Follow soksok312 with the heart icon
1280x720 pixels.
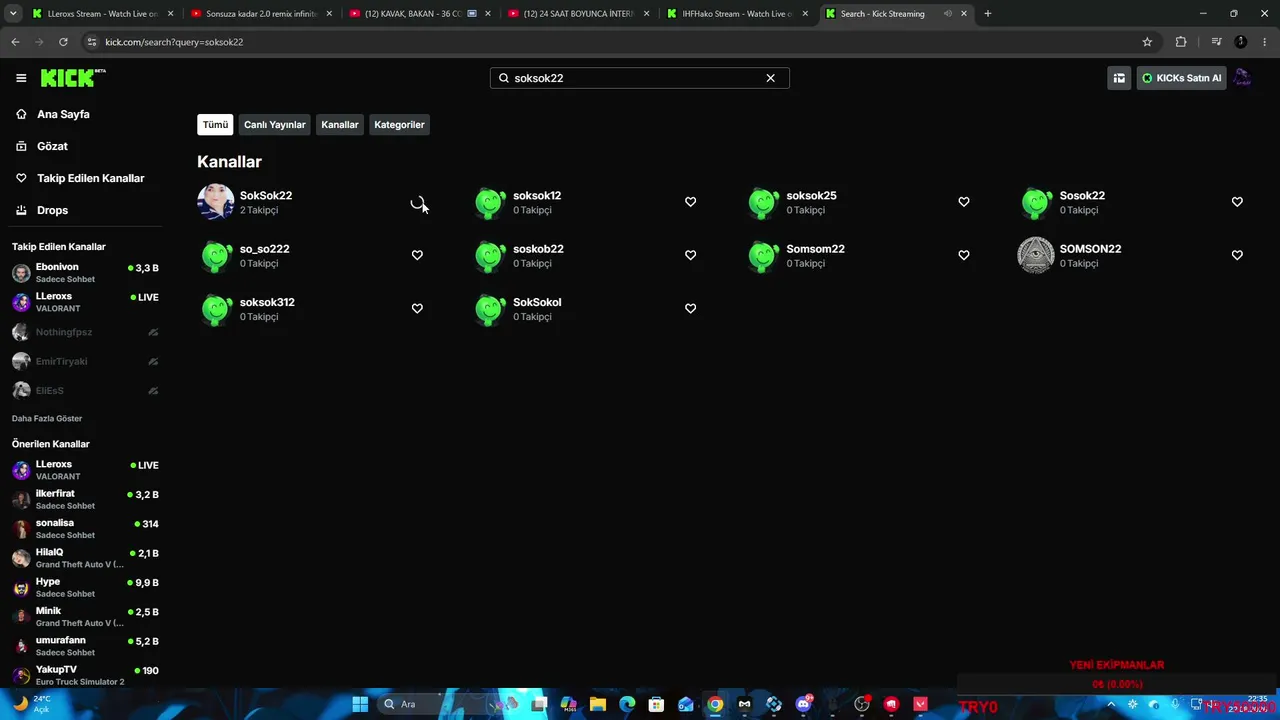(x=417, y=308)
